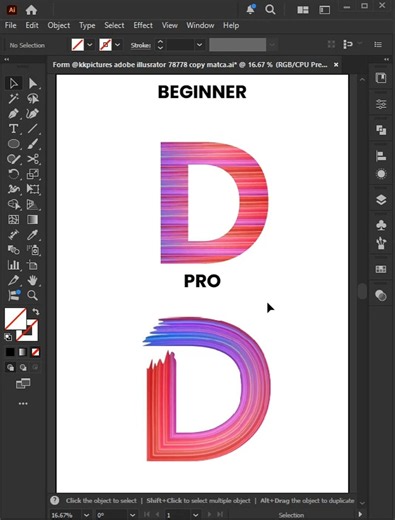The width and height of the screenshot is (395, 520).
Task: Open rotate view angle dropdown
Action: point(132,515)
